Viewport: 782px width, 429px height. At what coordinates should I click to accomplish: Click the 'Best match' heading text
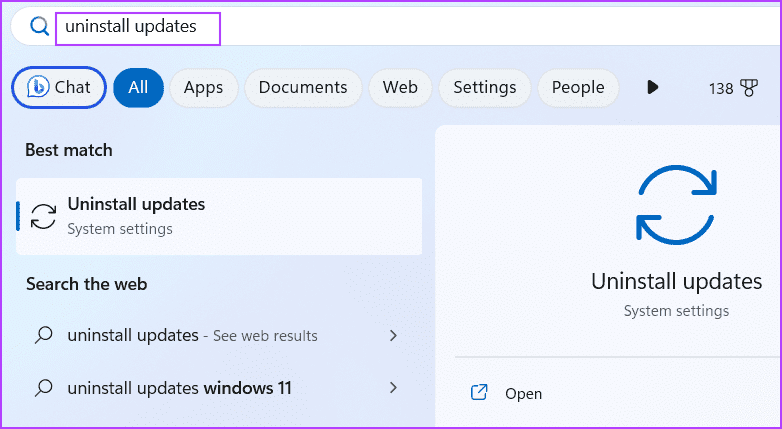tap(69, 150)
